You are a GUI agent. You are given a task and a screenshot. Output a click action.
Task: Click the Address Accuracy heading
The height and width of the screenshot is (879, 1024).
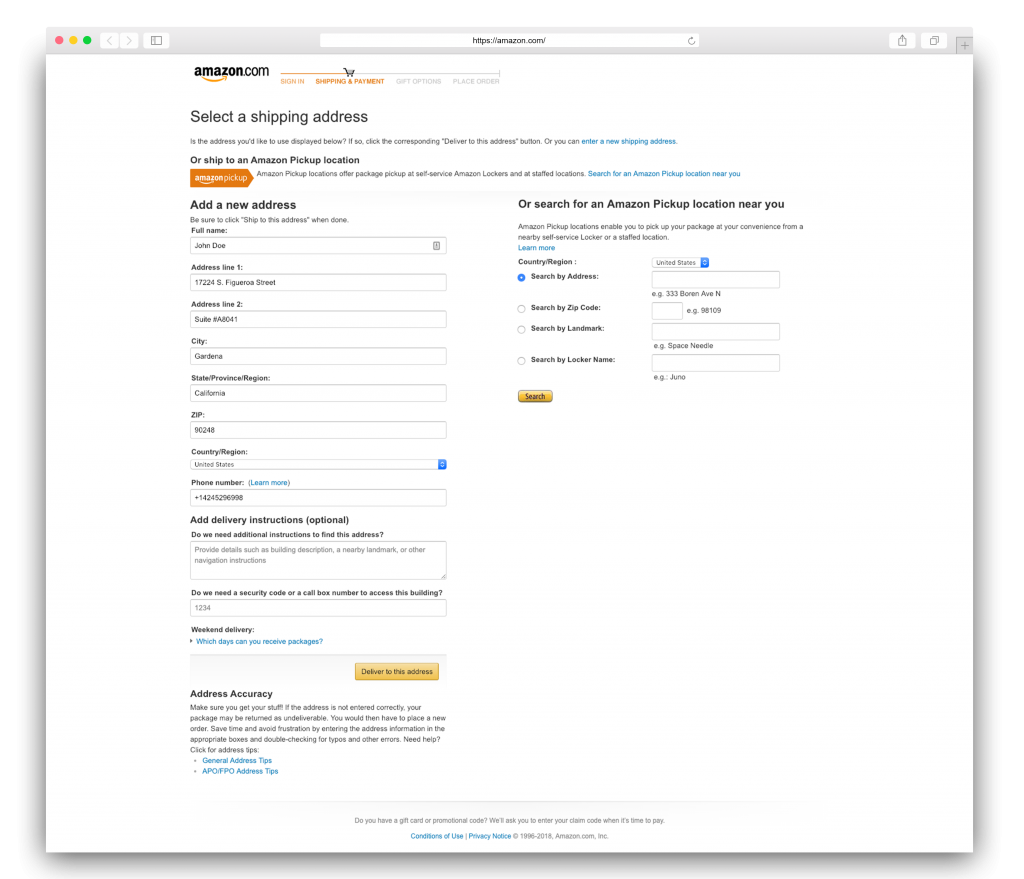click(x=231, y=694)
